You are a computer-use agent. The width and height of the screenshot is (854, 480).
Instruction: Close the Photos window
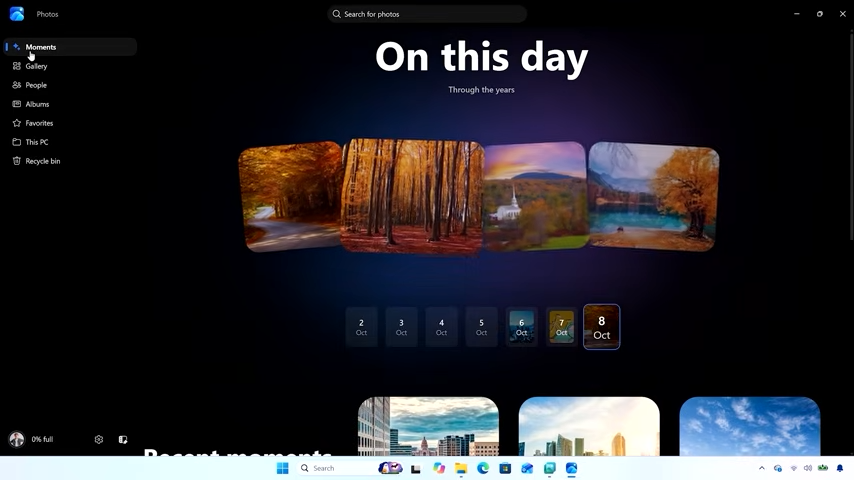[843, 14]
